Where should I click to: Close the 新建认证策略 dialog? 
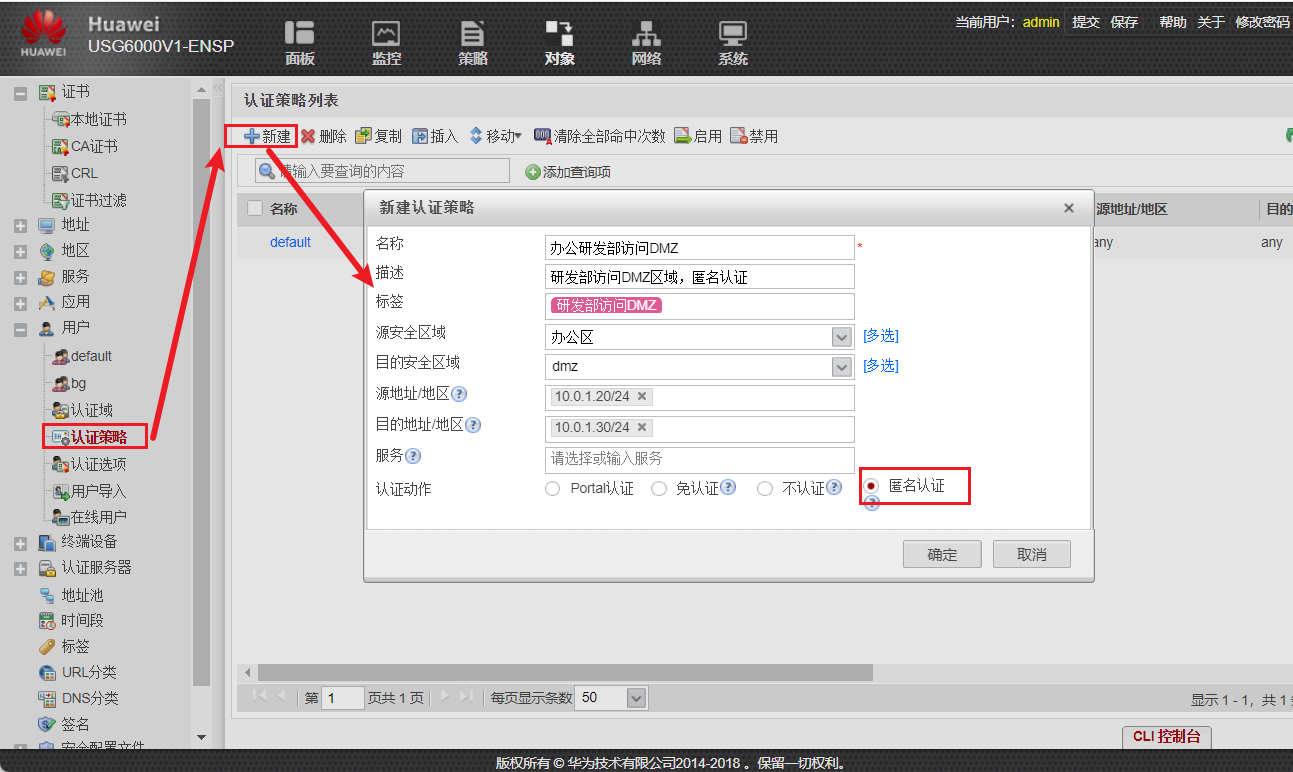coord(1069,208)
